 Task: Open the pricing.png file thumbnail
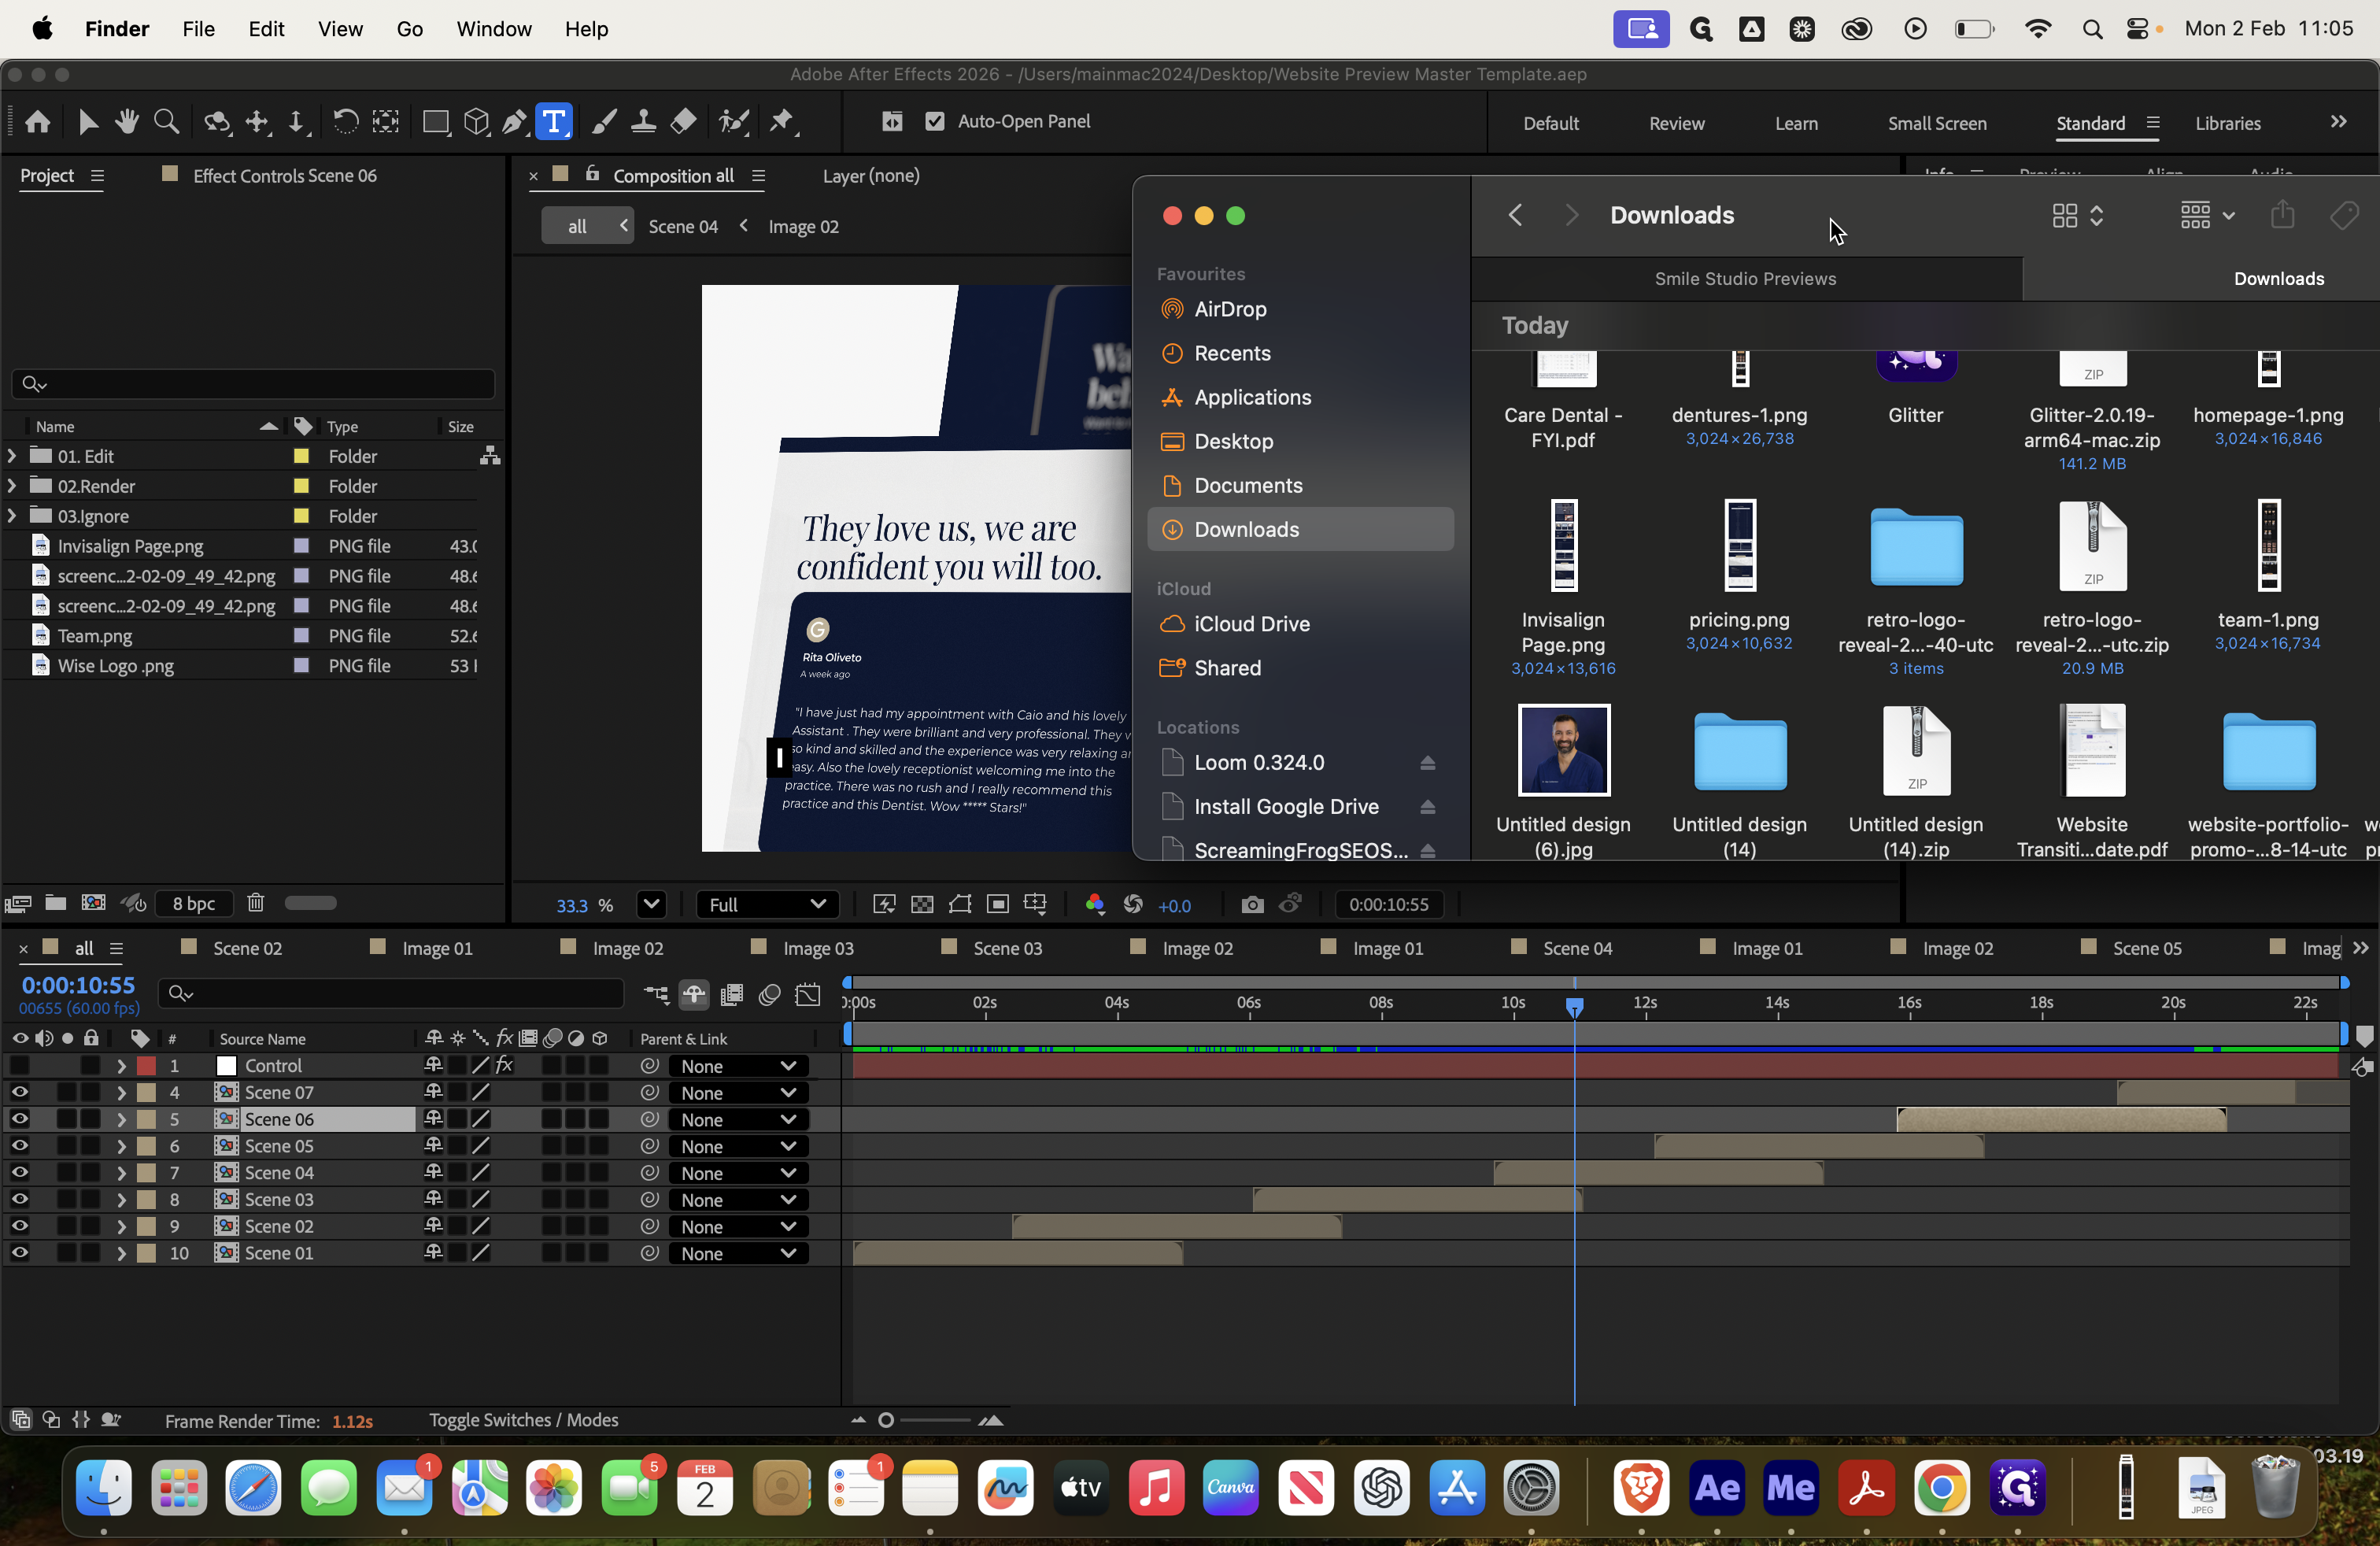point(1739,546)
